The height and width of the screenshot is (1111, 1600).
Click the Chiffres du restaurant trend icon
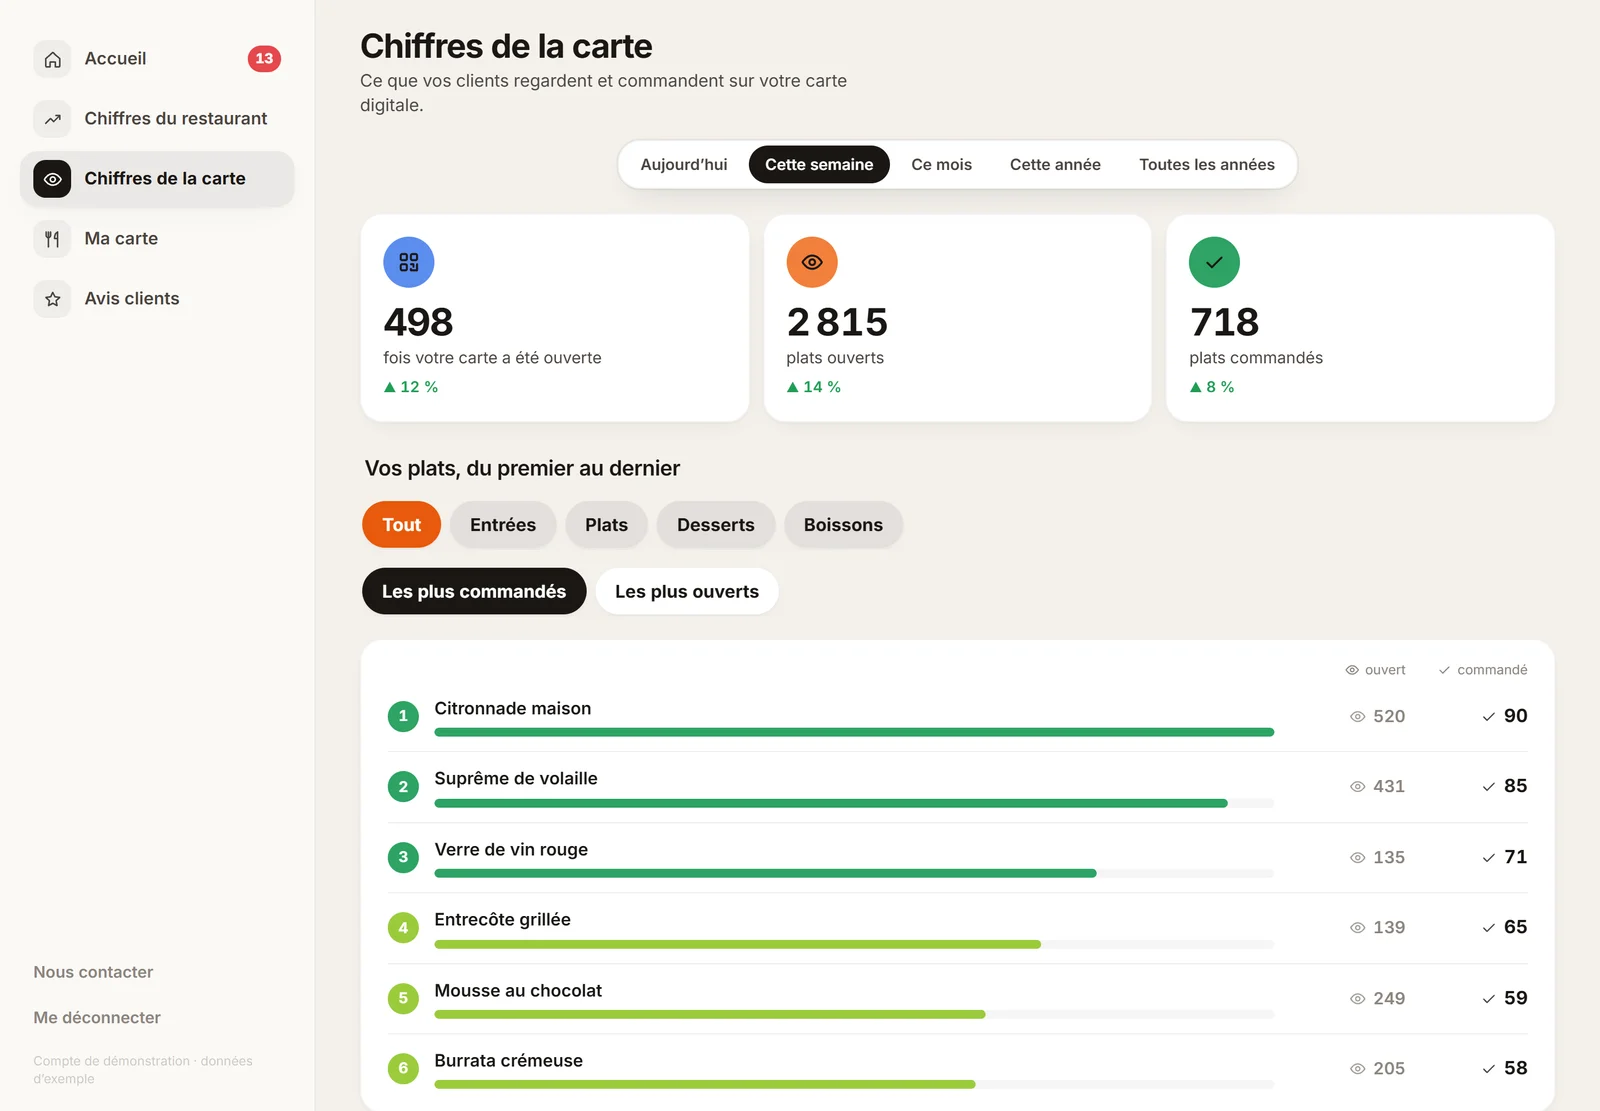tap(52, 119)
